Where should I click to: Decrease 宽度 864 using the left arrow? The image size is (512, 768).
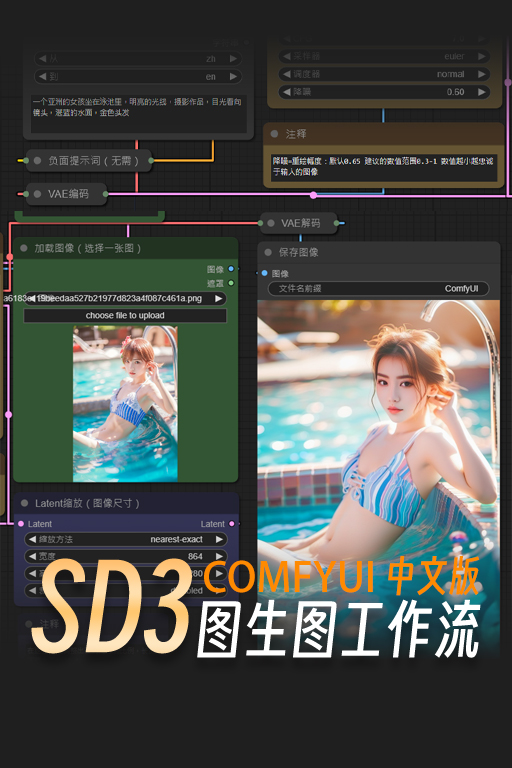[x=32, y=556]
